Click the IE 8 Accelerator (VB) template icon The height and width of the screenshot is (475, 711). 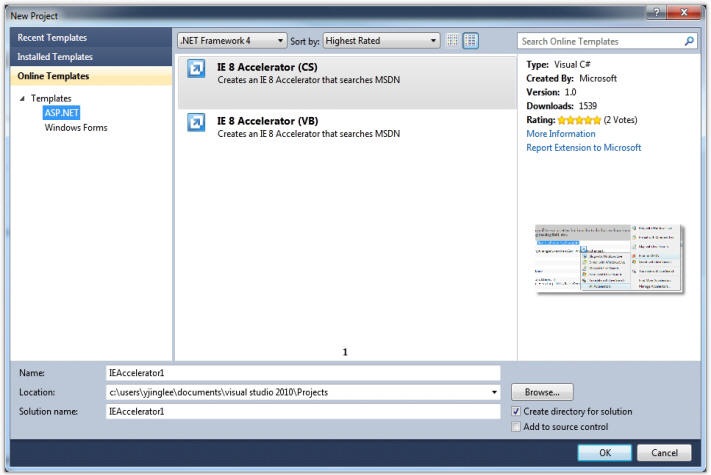pyautogui.click(x=196, y=123)
